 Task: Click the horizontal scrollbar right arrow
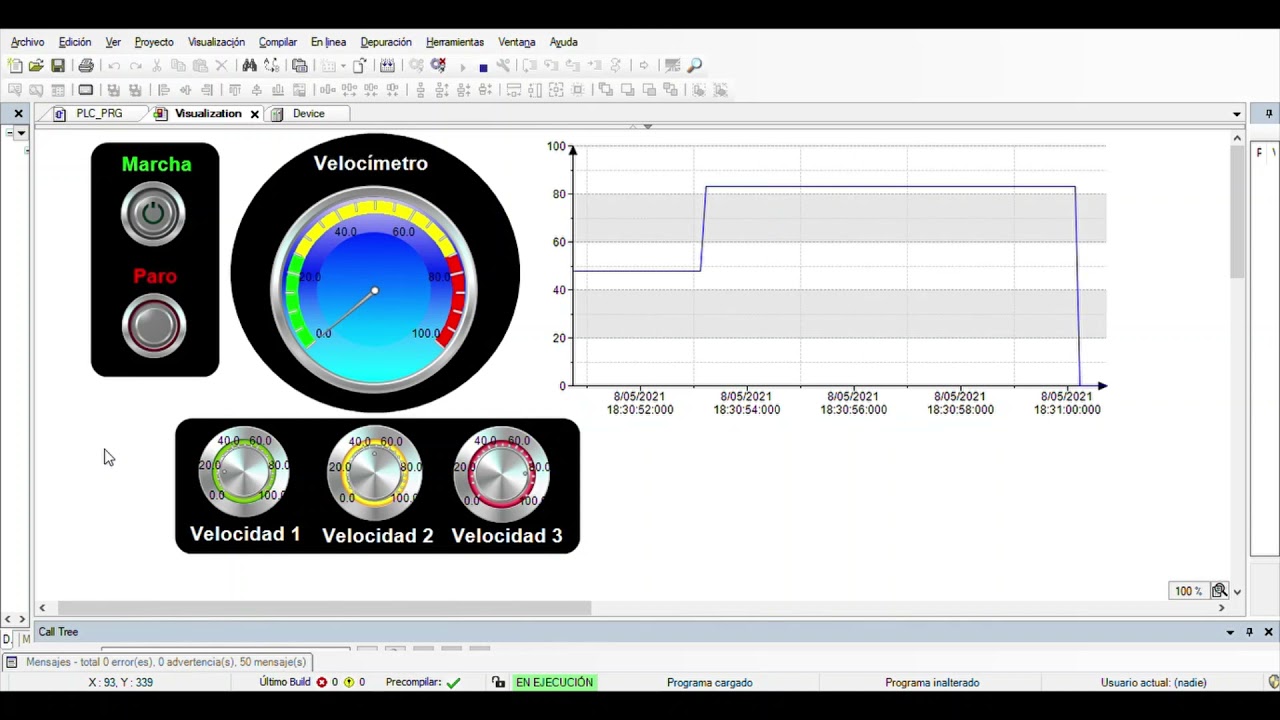coord(1221,608)
